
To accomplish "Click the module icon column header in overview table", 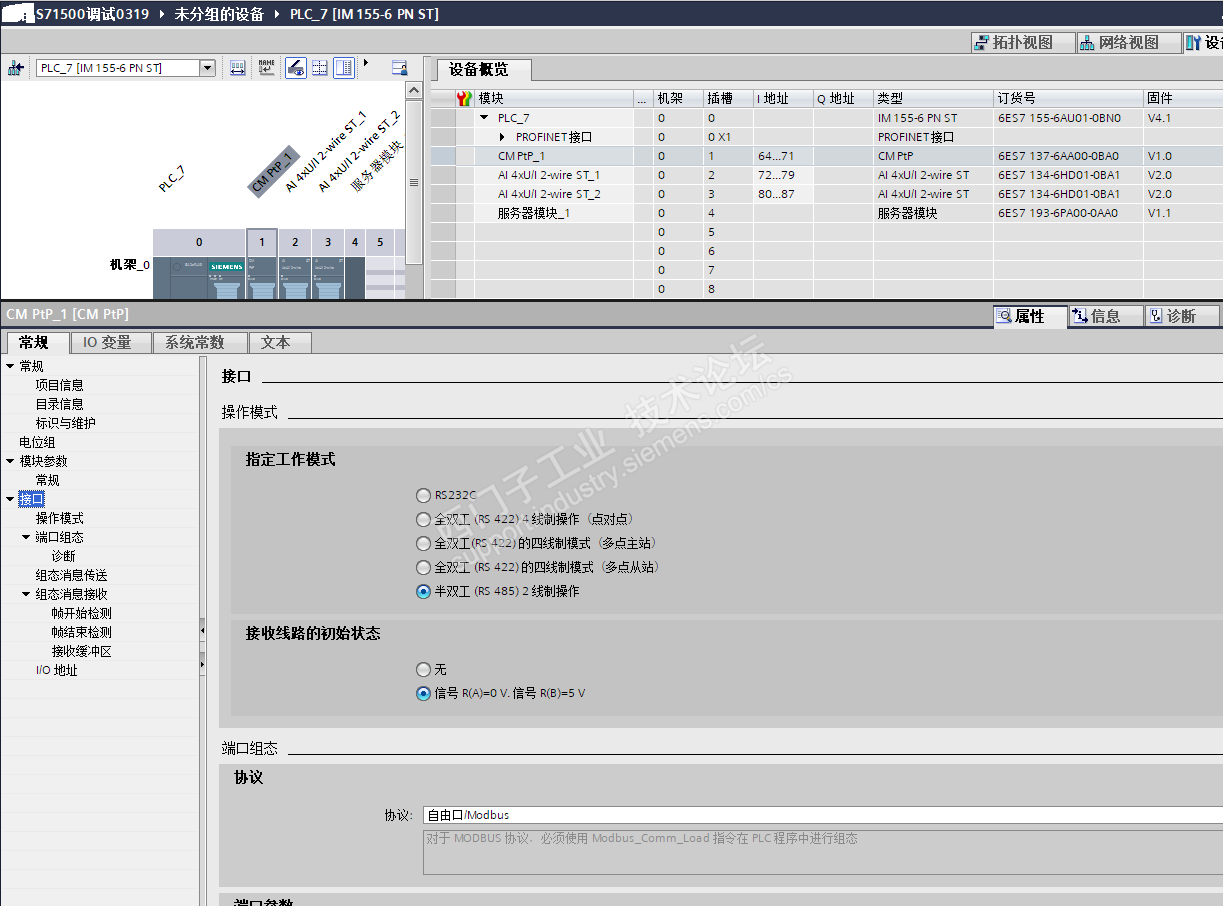I will 464,98.
